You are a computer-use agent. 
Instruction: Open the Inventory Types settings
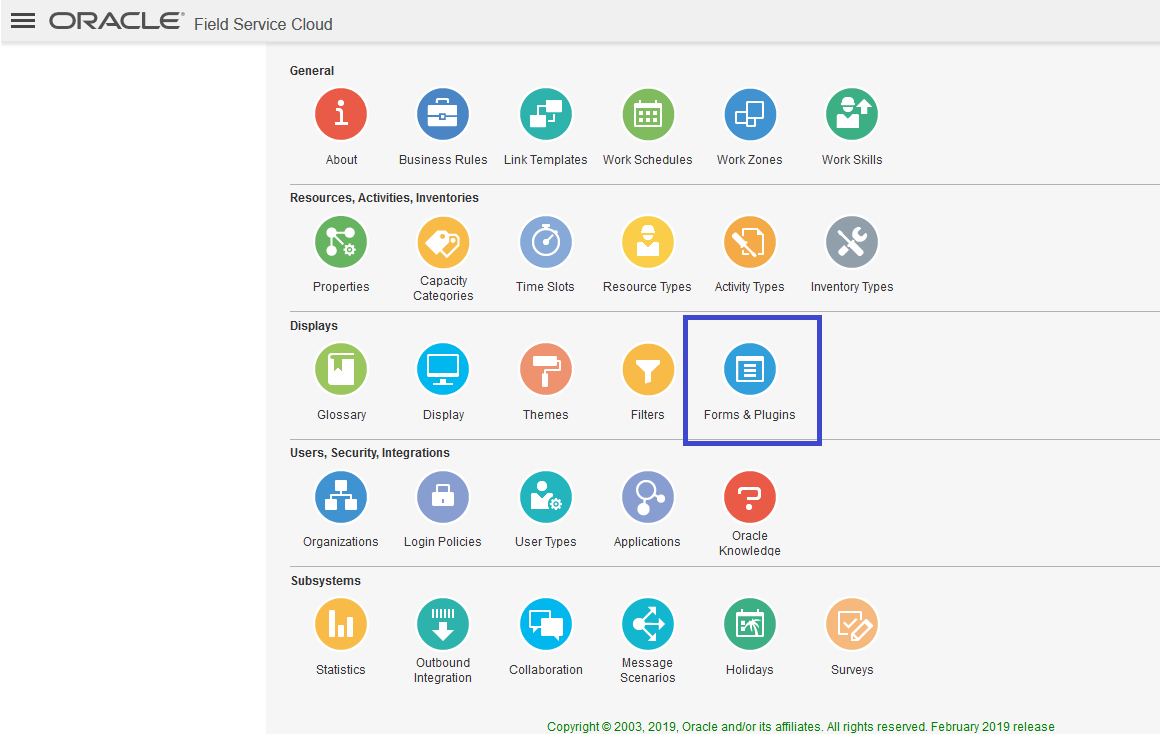(852, 241)
